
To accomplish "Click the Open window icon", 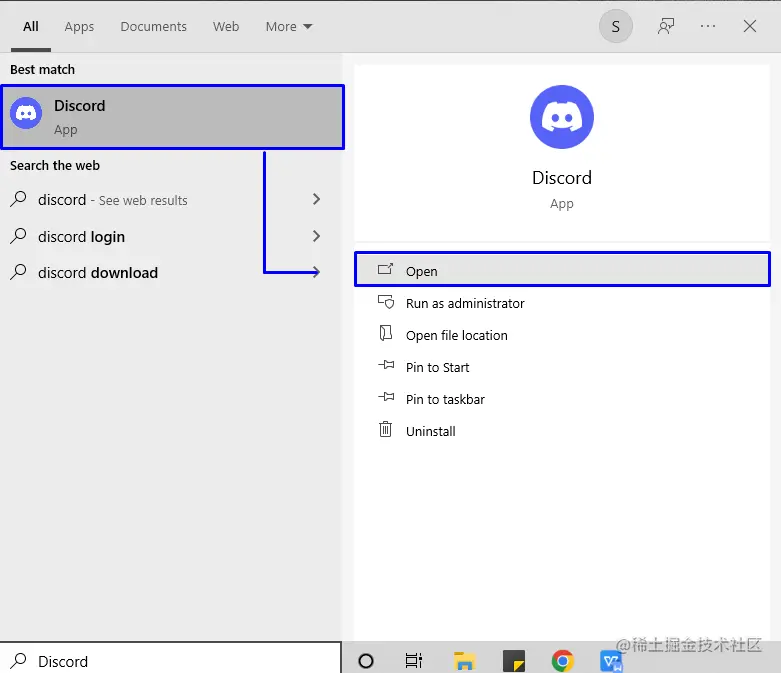I will (386, 269).
